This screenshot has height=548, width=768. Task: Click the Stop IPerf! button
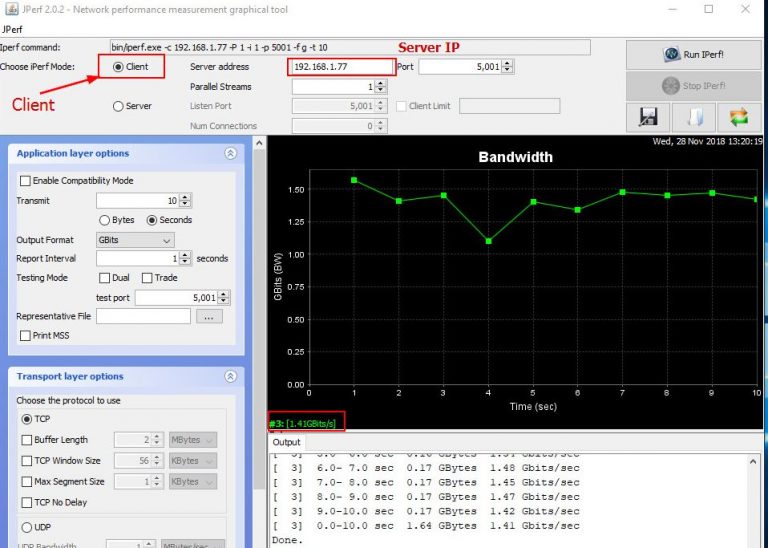tap(694, 86)
